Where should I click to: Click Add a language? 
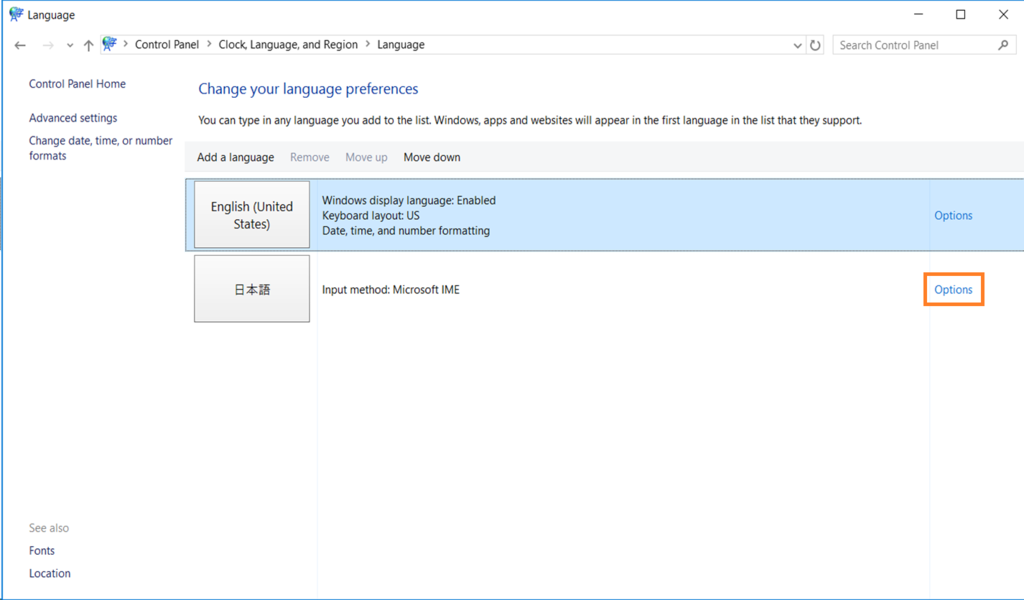[x=236, y=157]
